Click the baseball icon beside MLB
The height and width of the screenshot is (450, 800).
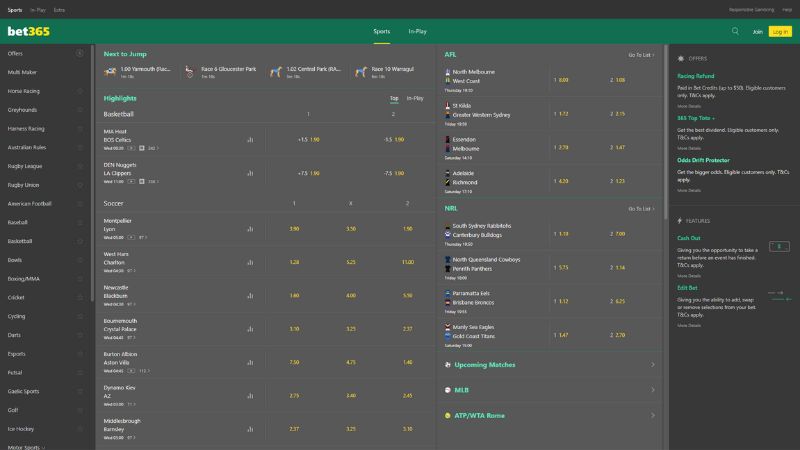pyautogui.click(x=447, y=390)
